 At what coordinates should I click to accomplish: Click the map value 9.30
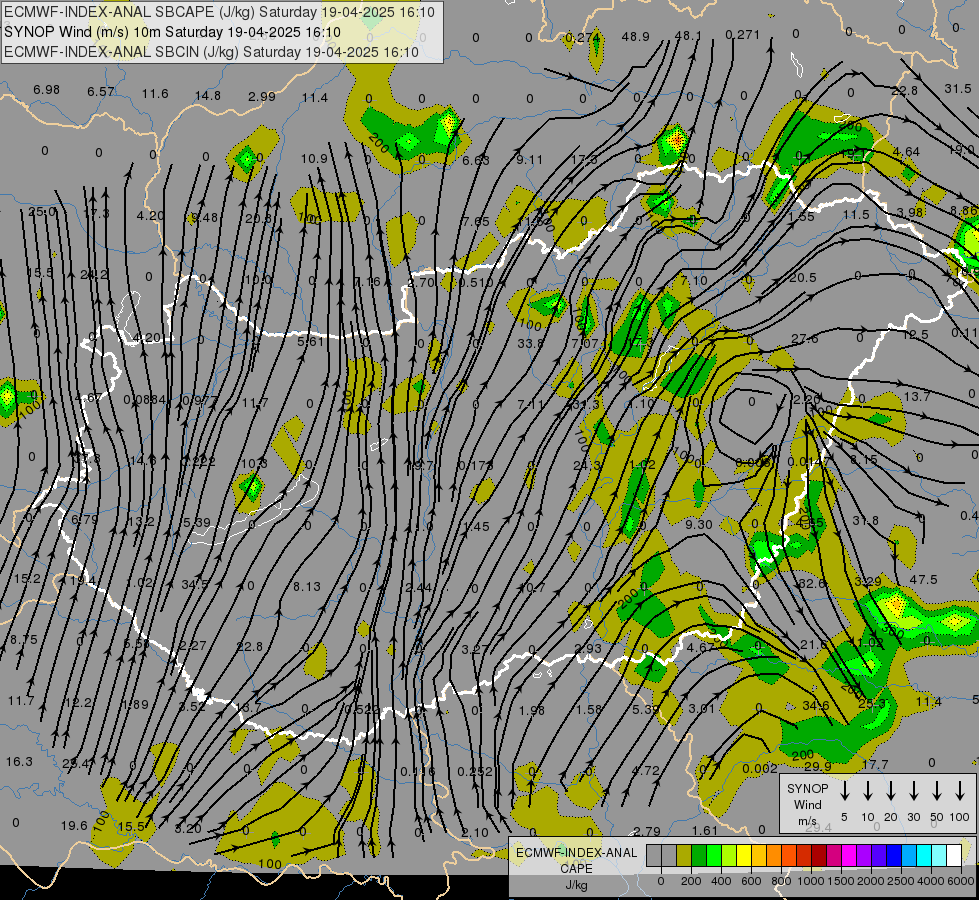point(699,525)
